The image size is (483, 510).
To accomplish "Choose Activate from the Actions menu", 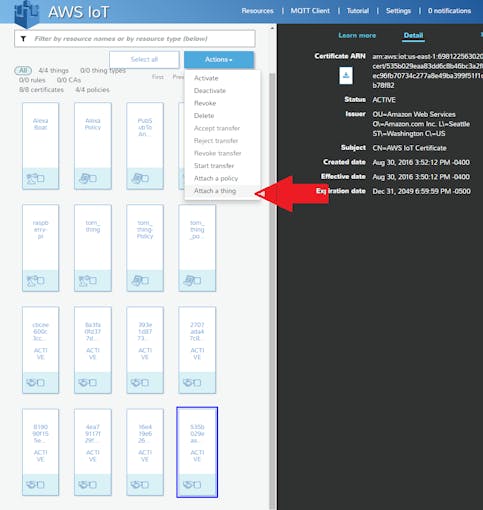I will point(206,78).
